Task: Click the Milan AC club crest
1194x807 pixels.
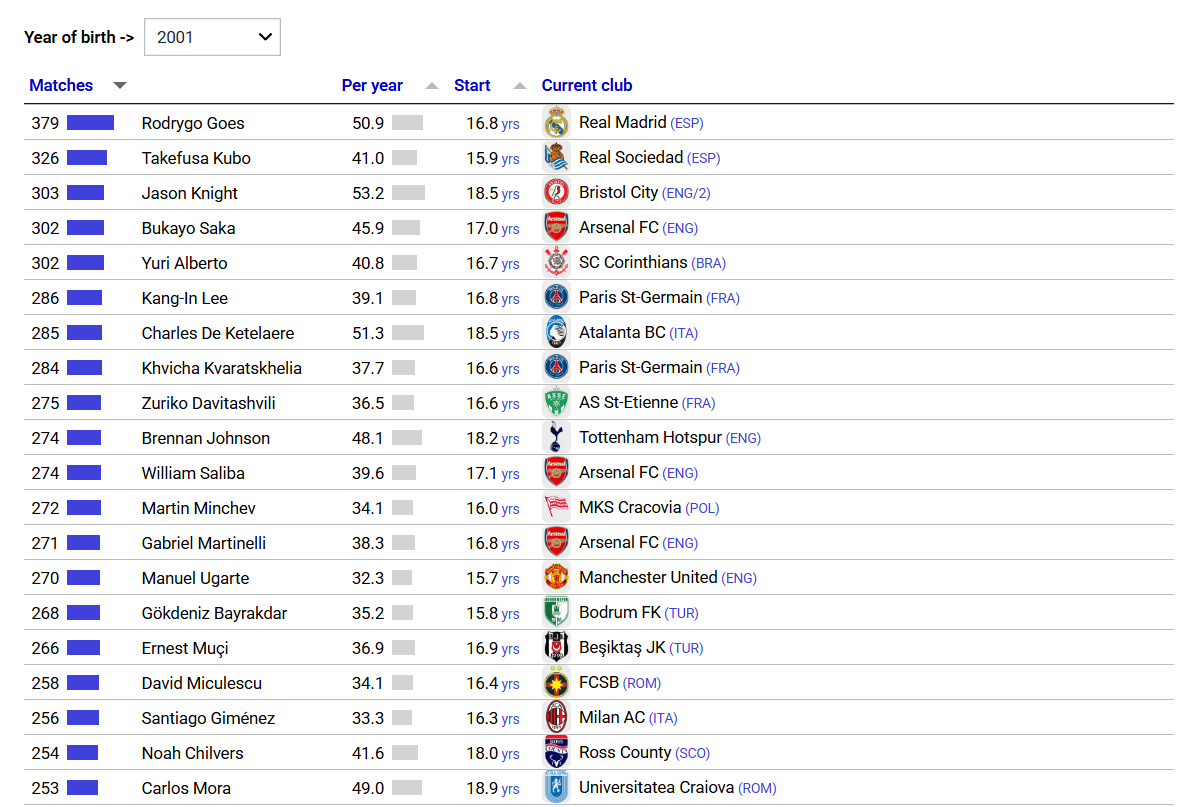Action: click(557, 718)
